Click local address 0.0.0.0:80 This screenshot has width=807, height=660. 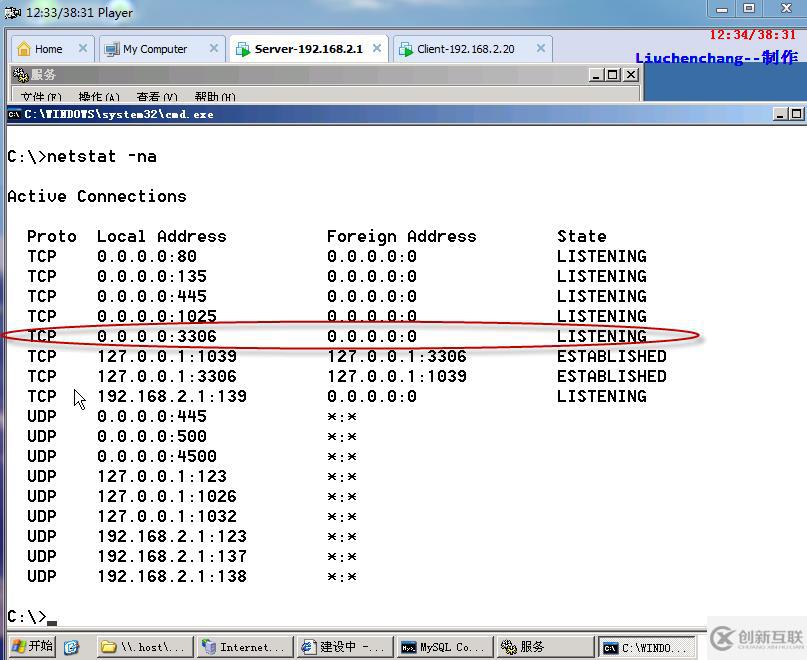pyautogui.click(x=147, y=256)
